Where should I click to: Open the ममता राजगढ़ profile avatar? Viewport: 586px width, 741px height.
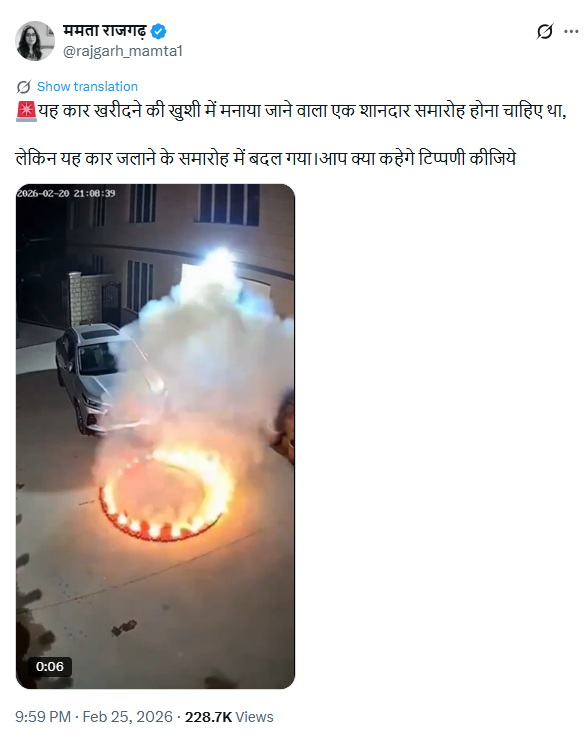(35, 41)
